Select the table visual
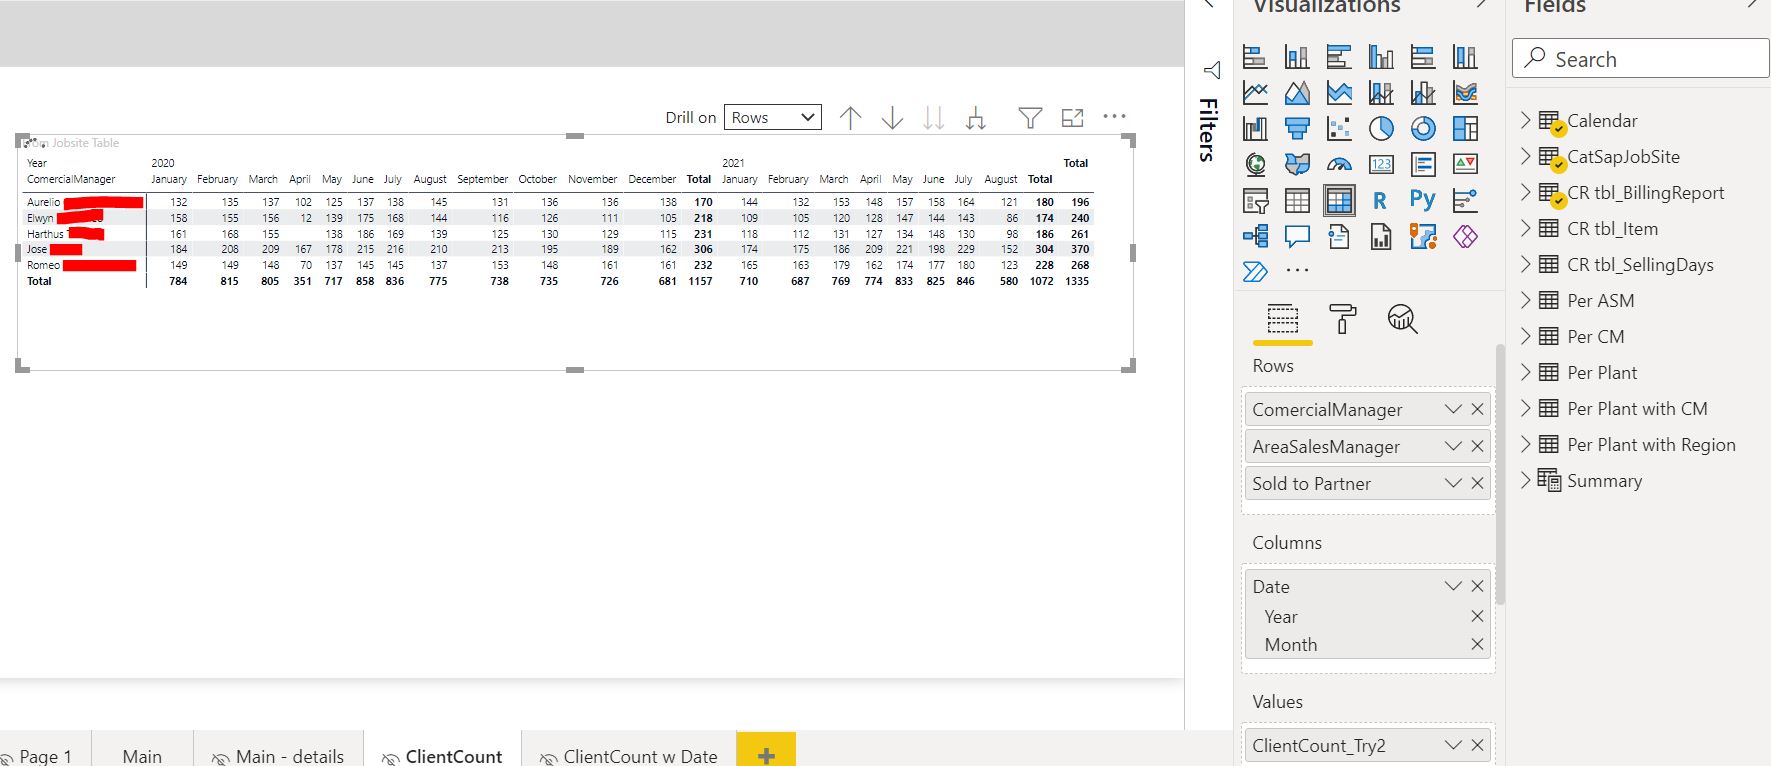This screenshot has width=1771, height=766. [1297, 200]
